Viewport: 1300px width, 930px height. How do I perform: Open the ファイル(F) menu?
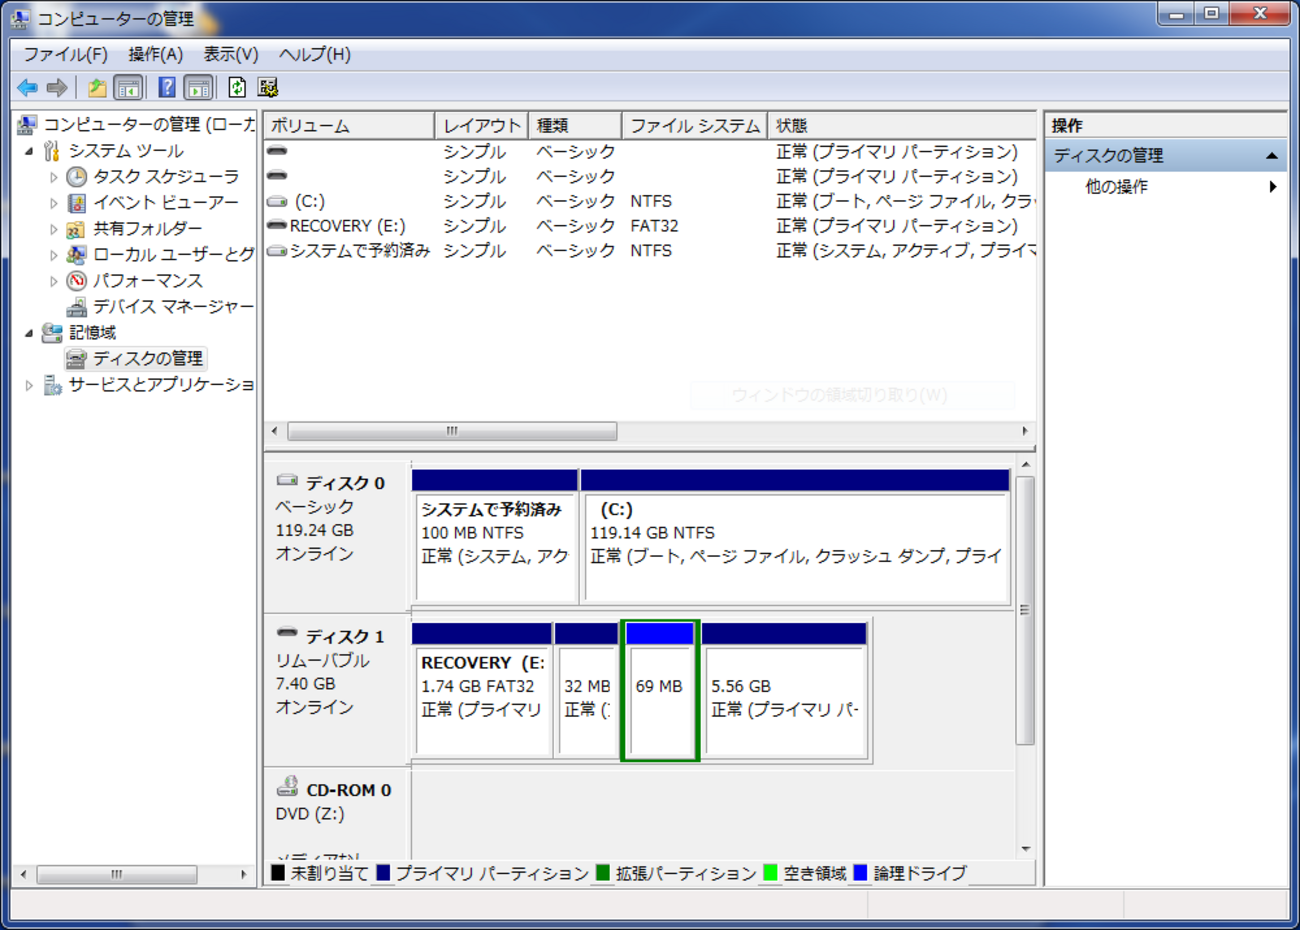(65, 55)
